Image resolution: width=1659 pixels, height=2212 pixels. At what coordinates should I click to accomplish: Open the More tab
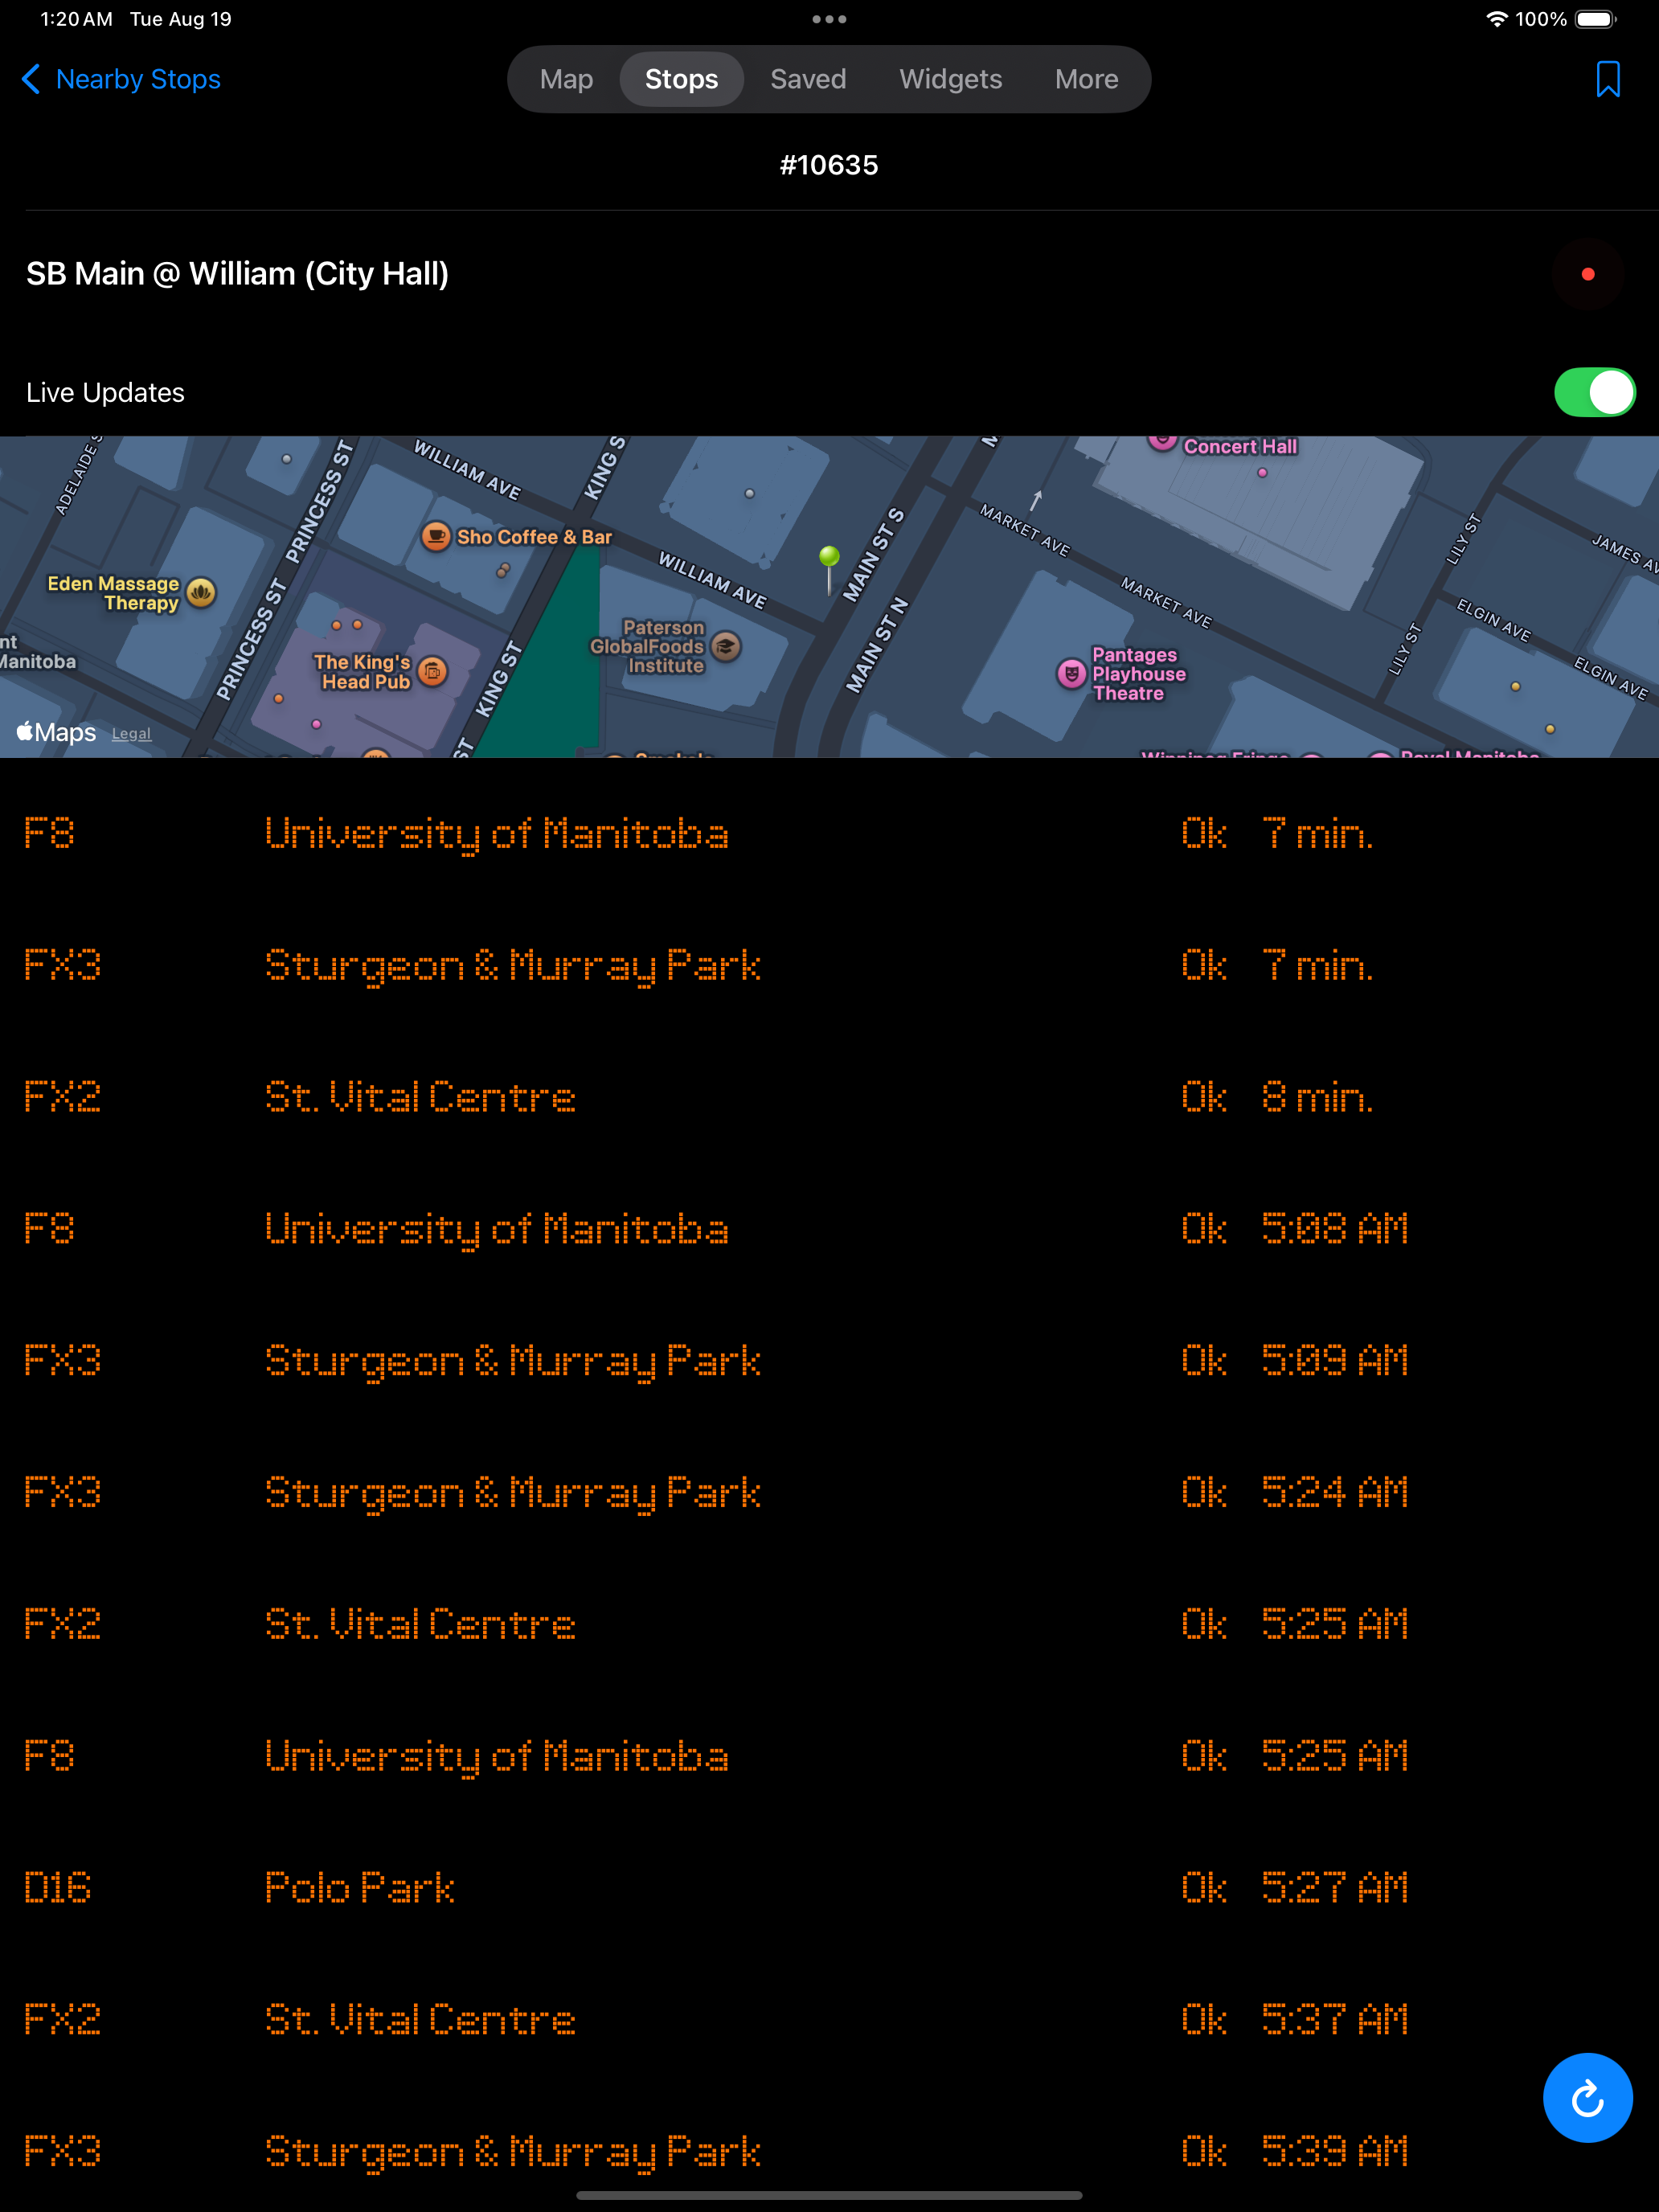click(x=1086, y=79)
